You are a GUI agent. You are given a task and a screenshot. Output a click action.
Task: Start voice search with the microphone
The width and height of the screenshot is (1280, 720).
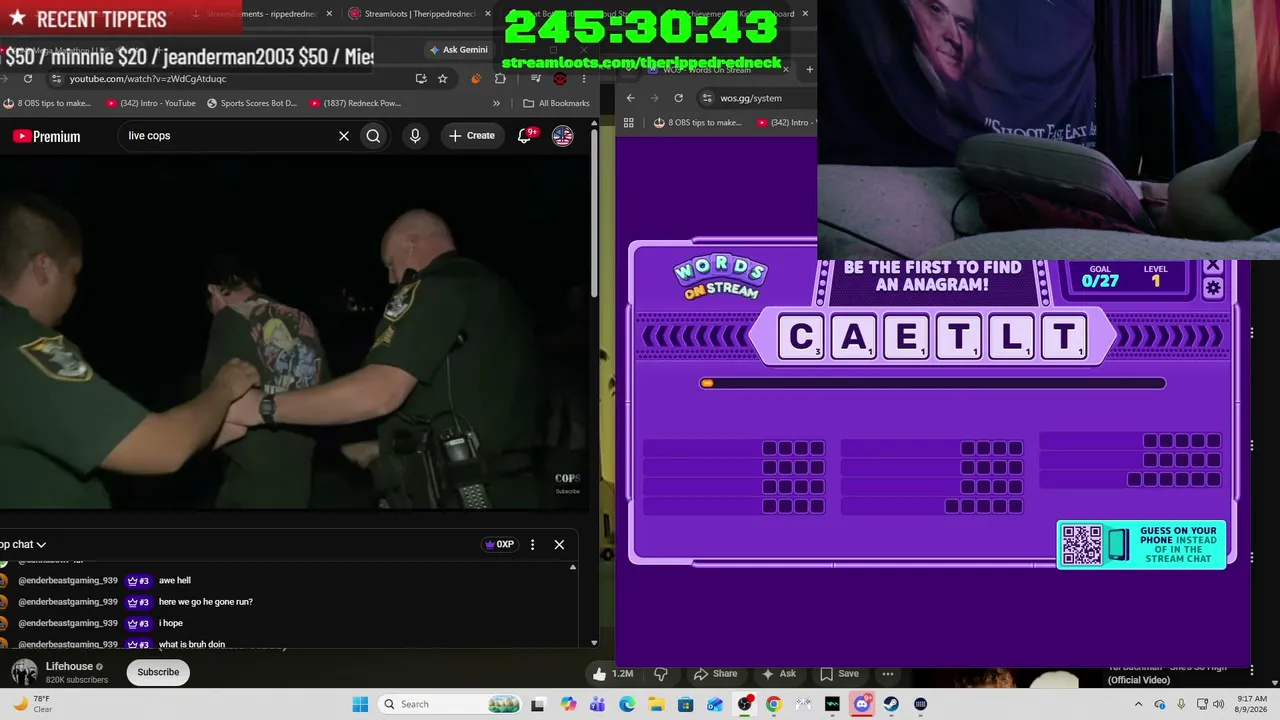(415, 136)
